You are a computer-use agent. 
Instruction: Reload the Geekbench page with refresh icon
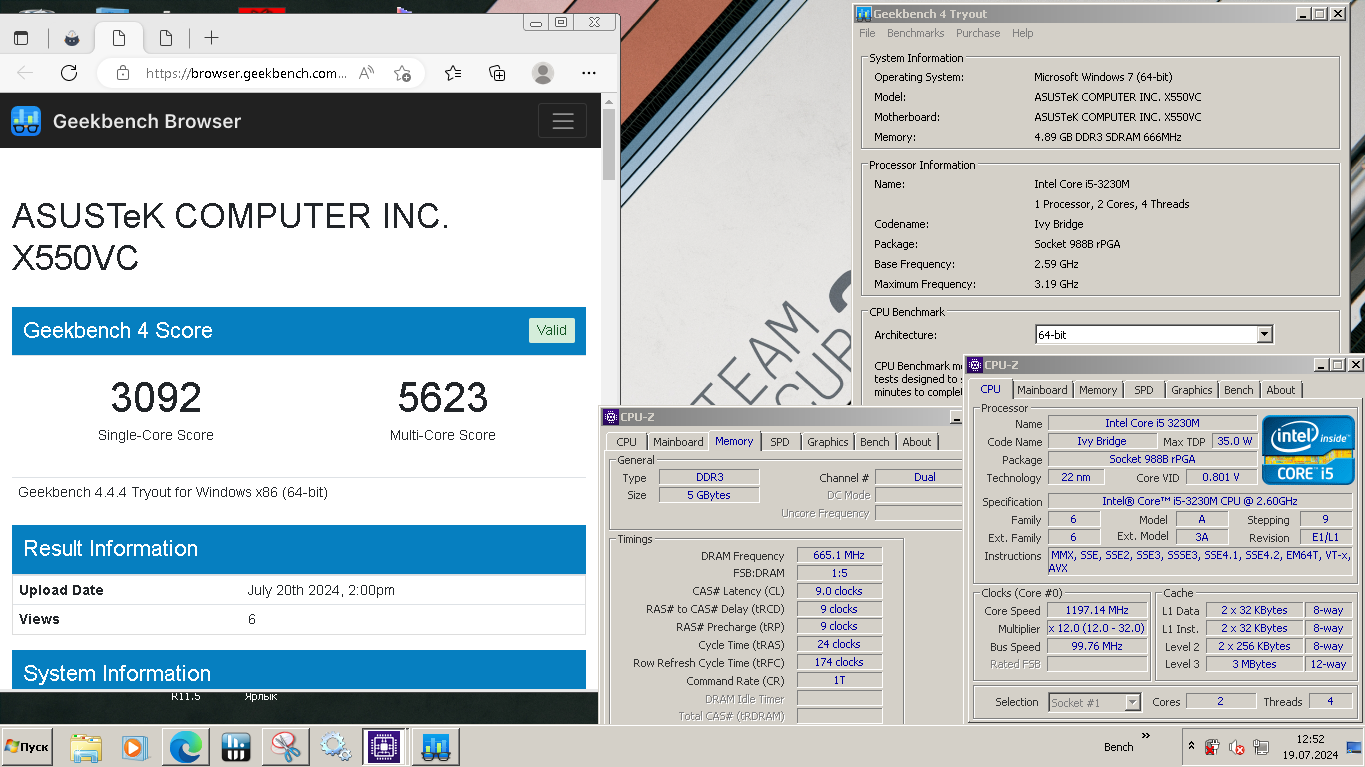tap(69, 73)
